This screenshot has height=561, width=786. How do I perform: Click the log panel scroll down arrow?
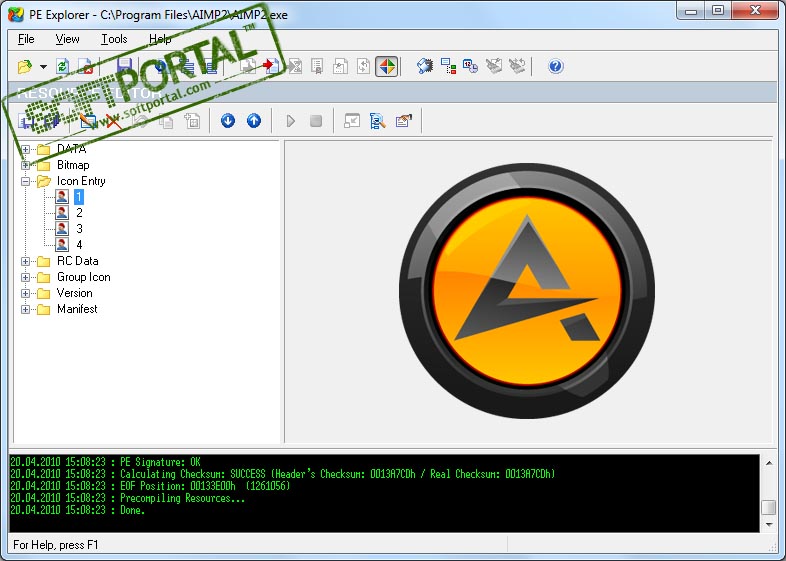pos(769,524)
